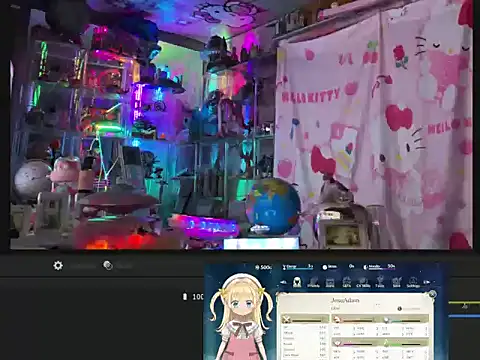Click the overlapping circles icon beside the gear
Viewport: 480px width, 360px height.
(x=108, y=265)
